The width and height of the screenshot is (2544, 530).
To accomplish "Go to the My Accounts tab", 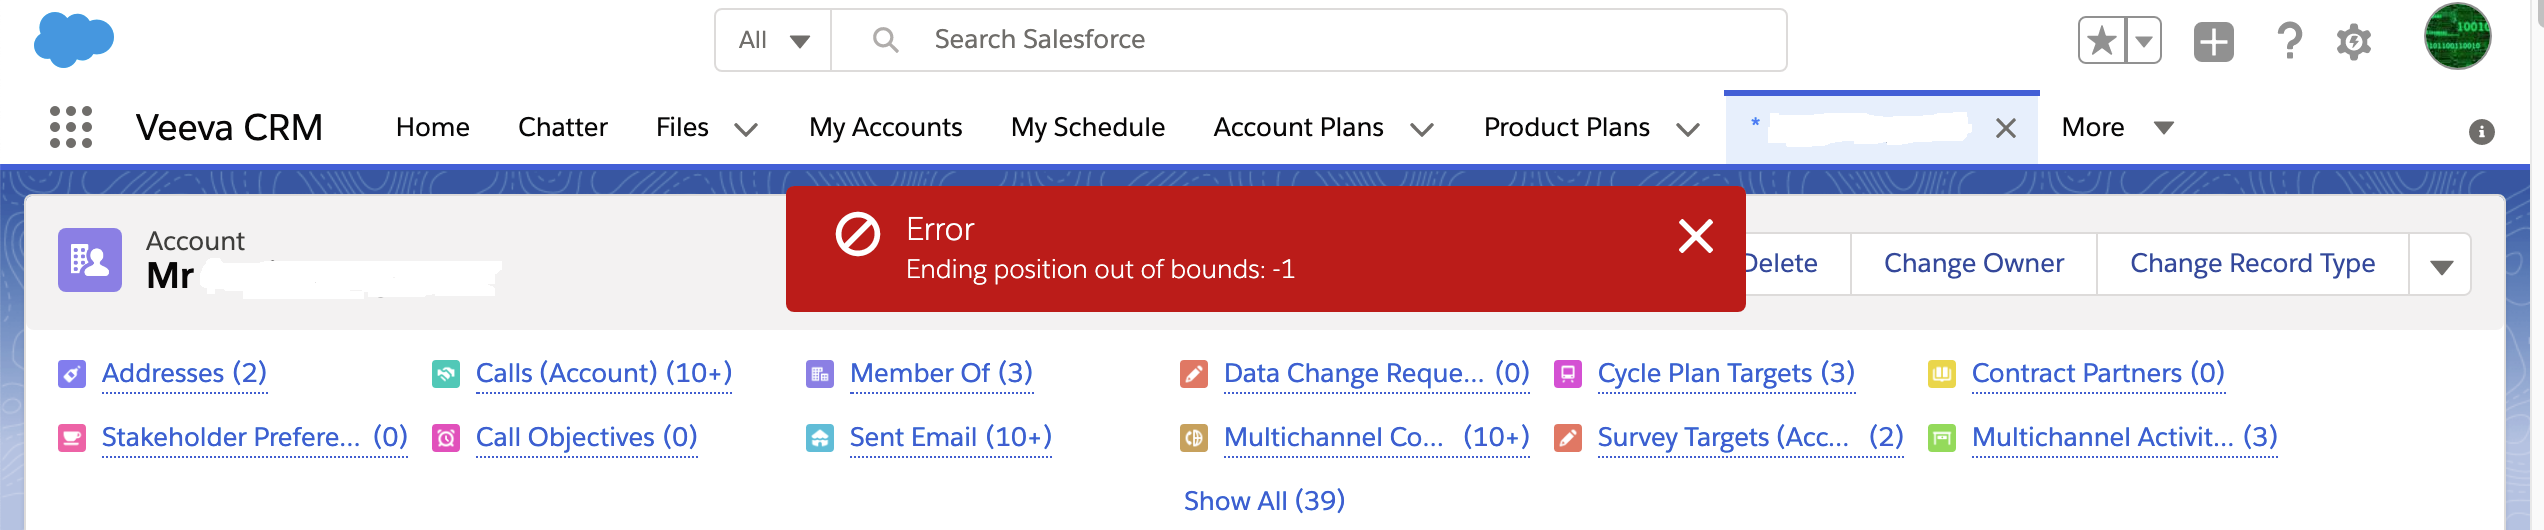I will coord(885,127).
